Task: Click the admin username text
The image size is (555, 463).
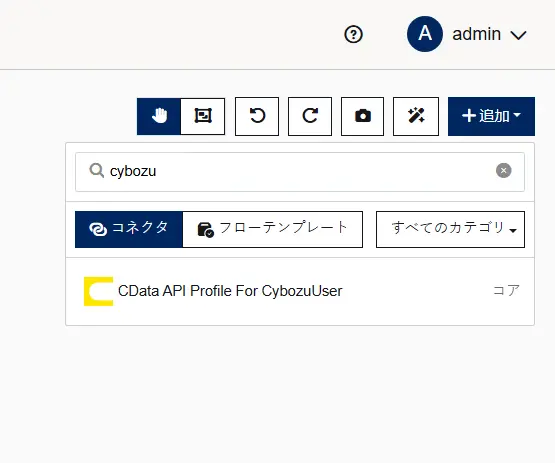Action: coord(476,34)
